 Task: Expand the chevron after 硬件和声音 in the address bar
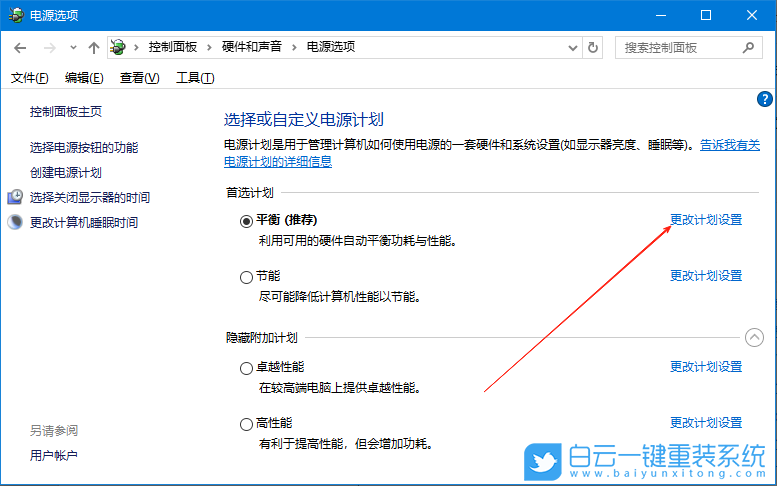coord(294,48)
